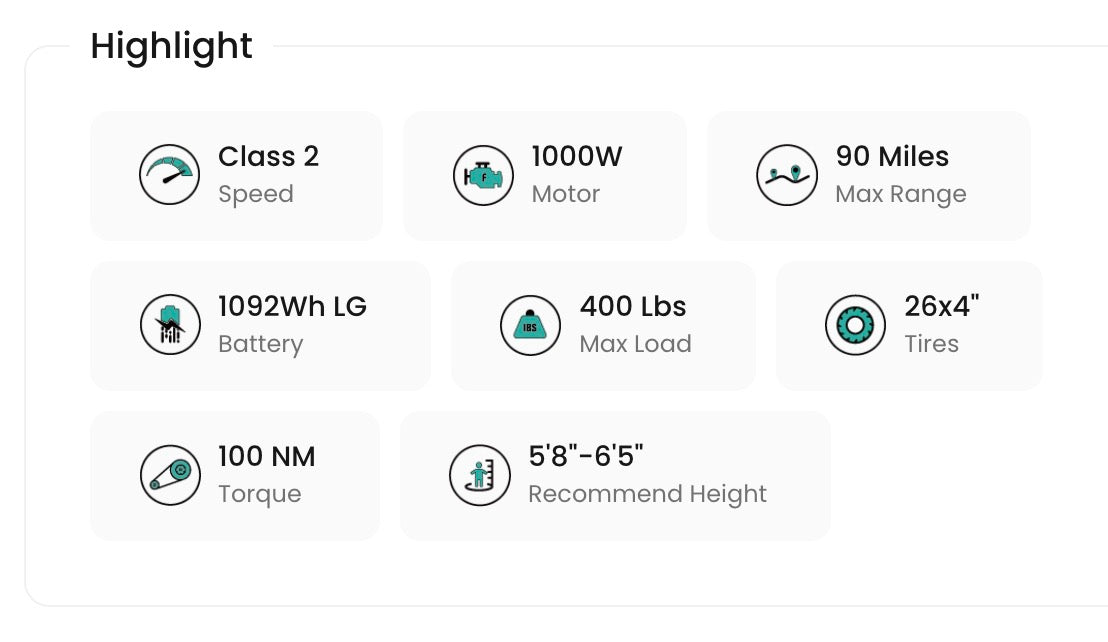Click the "1092Wh LG" battery value

click(292, 307)
